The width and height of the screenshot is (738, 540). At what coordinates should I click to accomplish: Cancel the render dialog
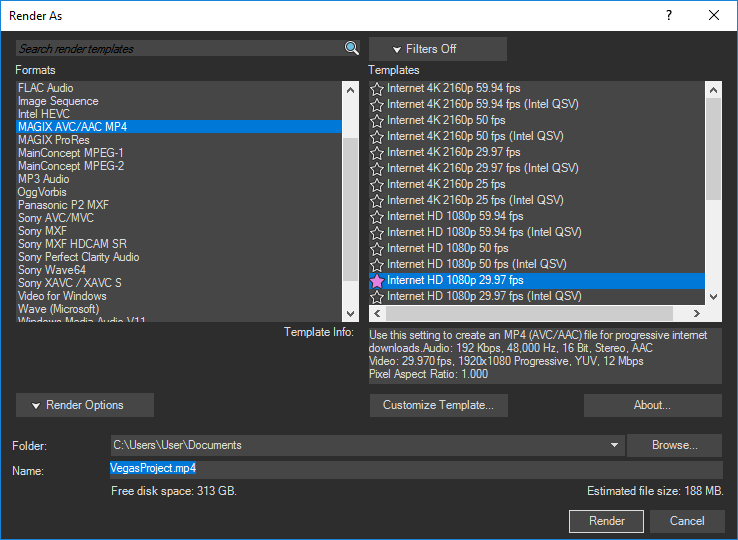[687, 521]
